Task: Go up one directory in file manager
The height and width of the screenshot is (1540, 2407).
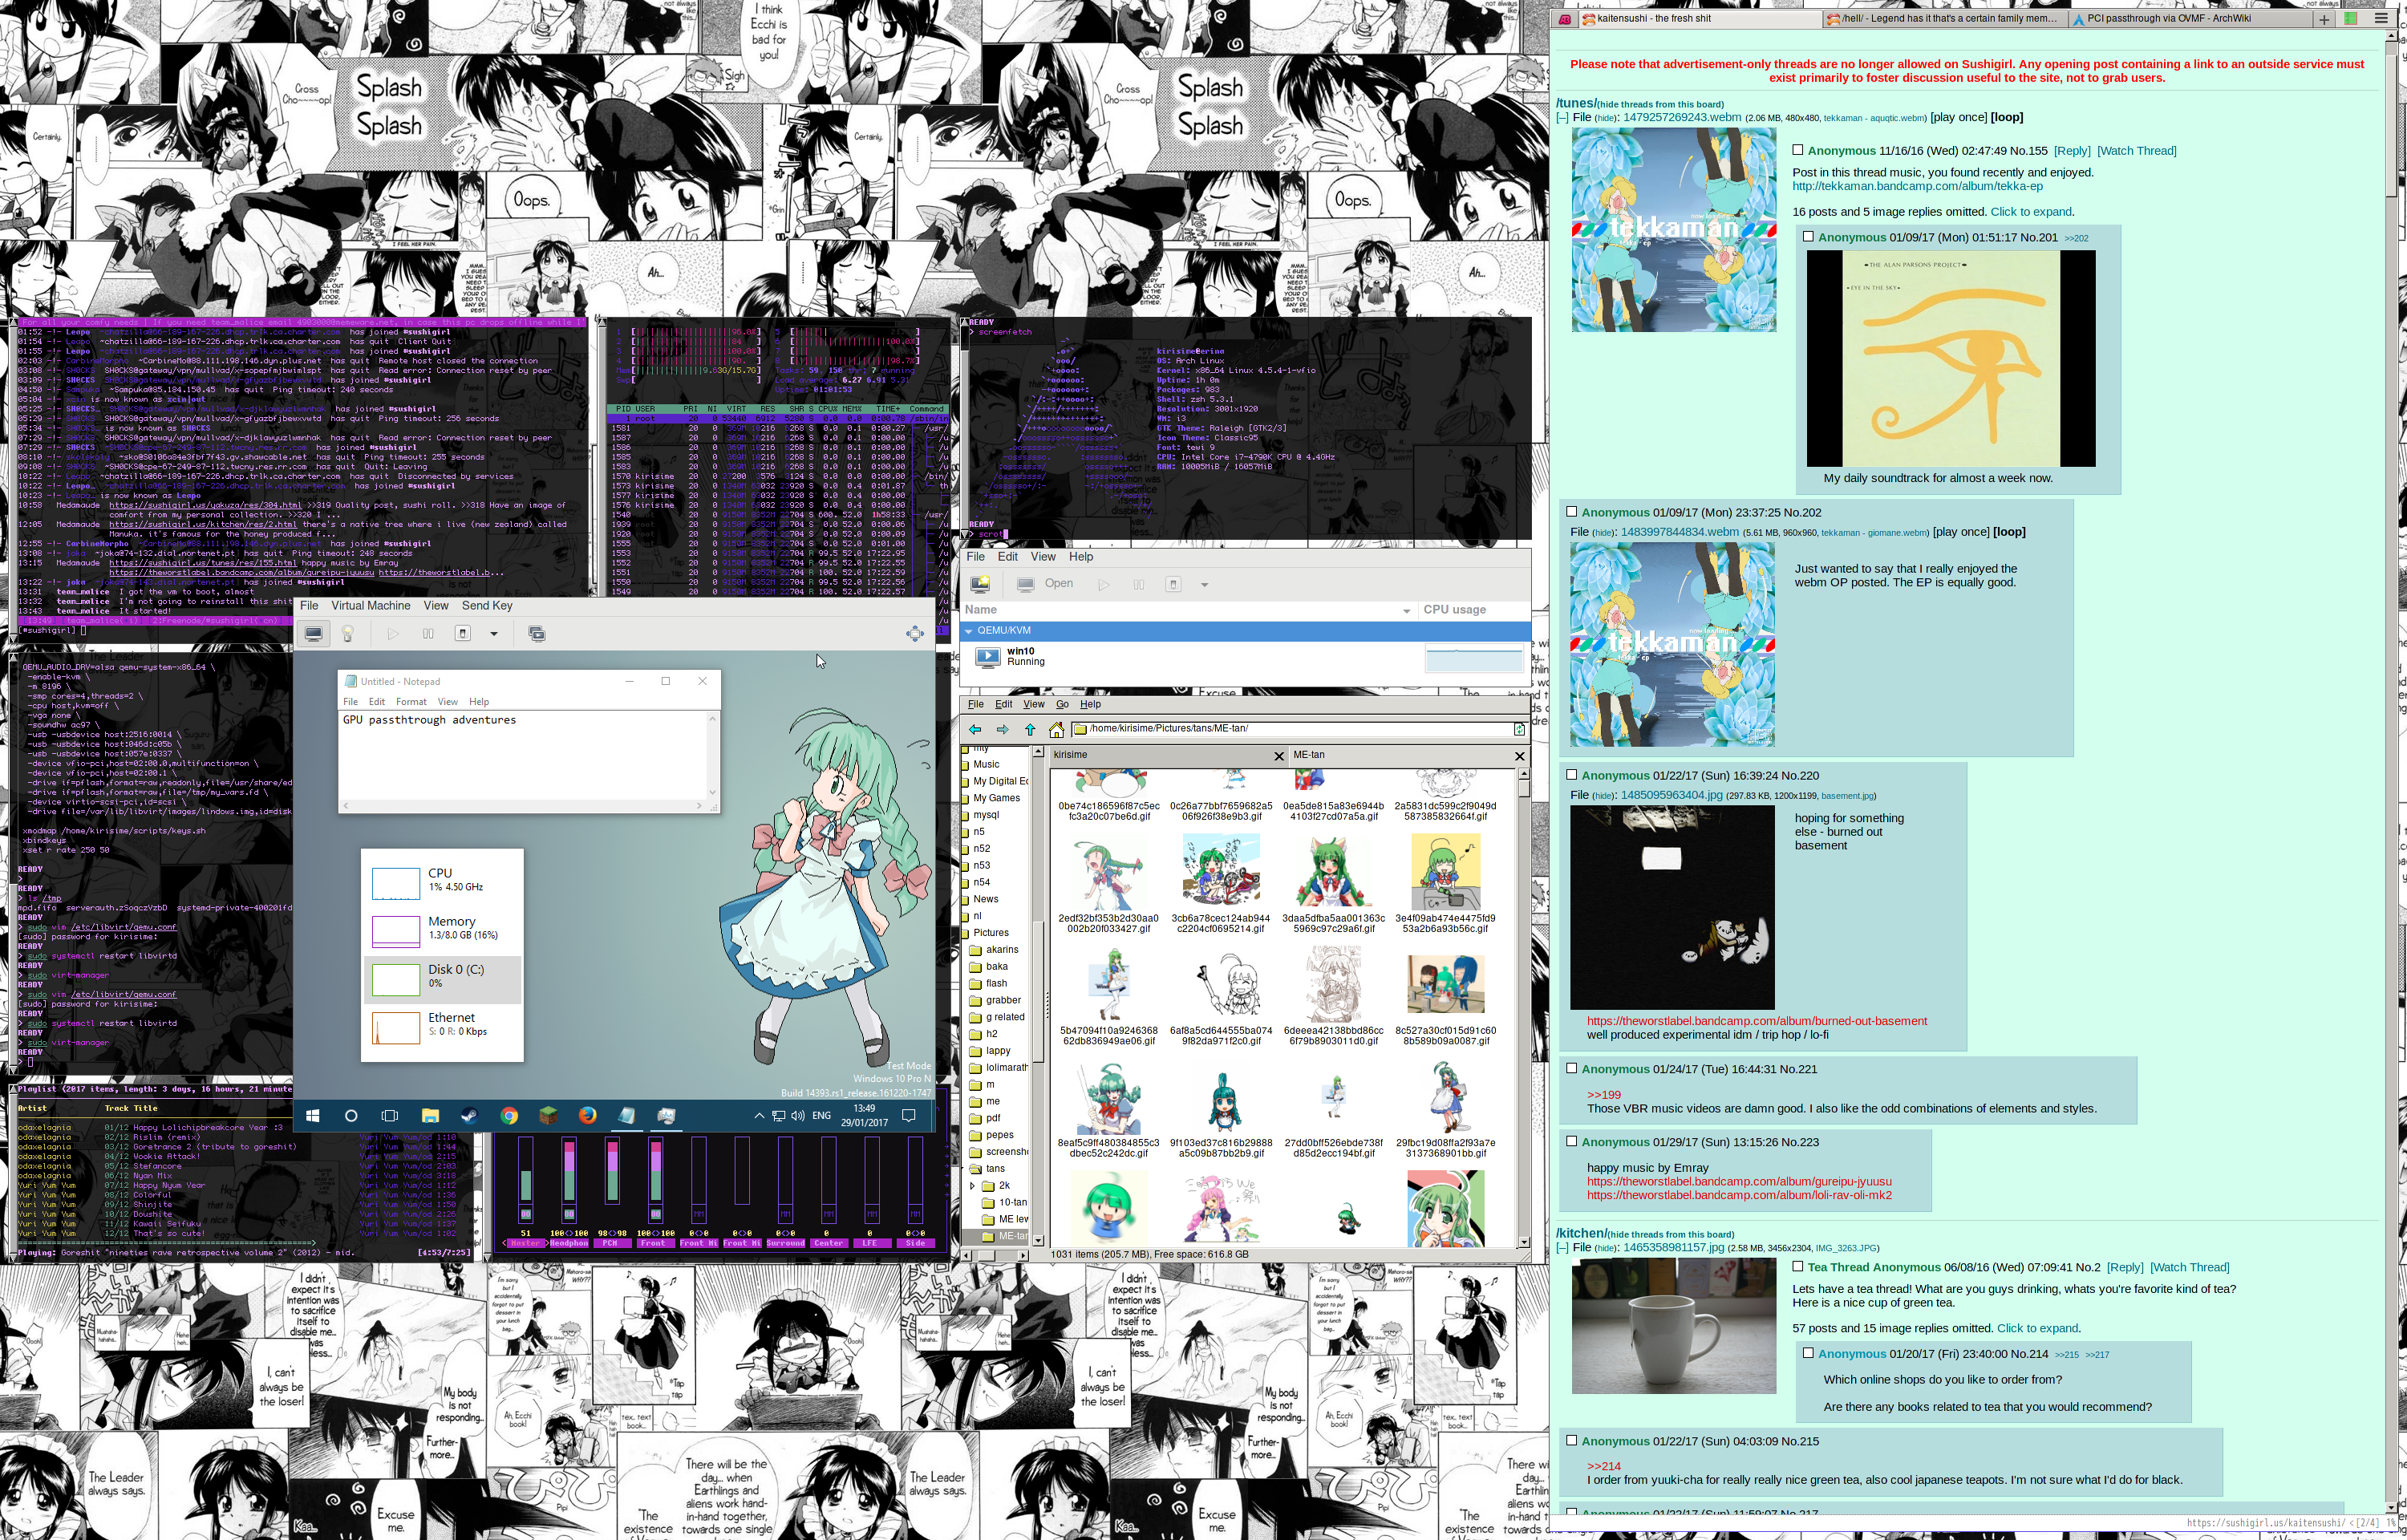Action: [x=1029, y=730]
